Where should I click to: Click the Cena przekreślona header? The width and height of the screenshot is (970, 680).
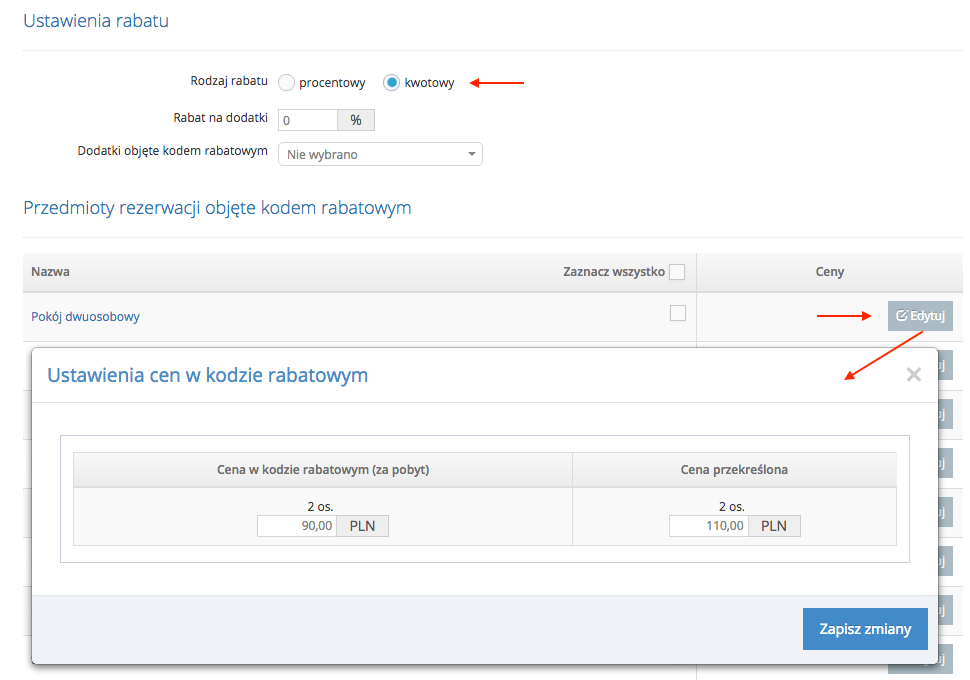[734, 470]
